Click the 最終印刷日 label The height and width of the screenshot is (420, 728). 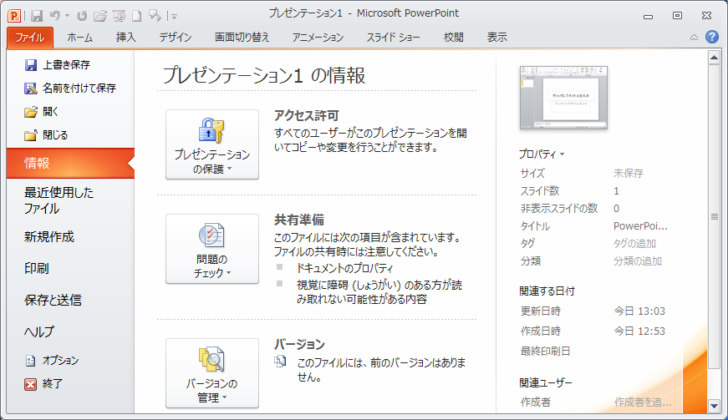(x=546, y=351)
